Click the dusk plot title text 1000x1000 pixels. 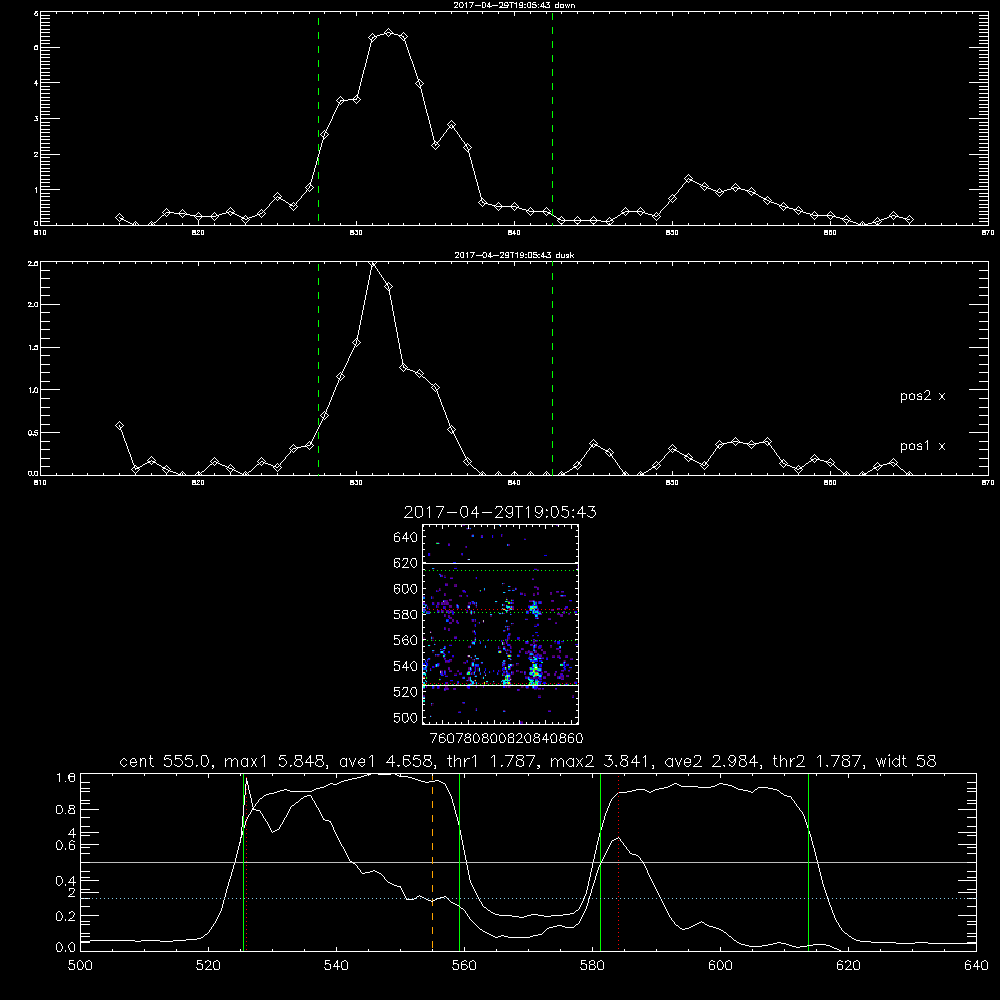(x=514, y=255)
